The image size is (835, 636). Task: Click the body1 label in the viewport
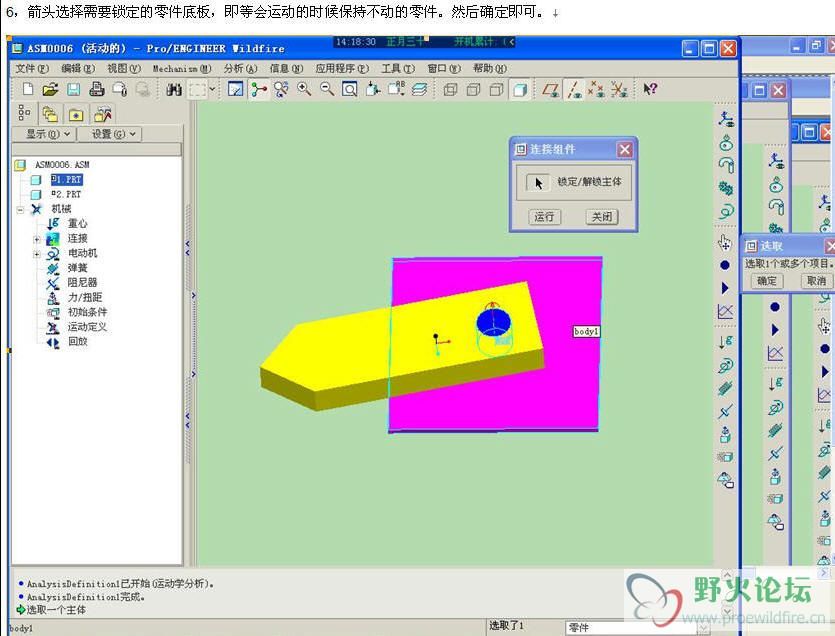pos(586,331)
